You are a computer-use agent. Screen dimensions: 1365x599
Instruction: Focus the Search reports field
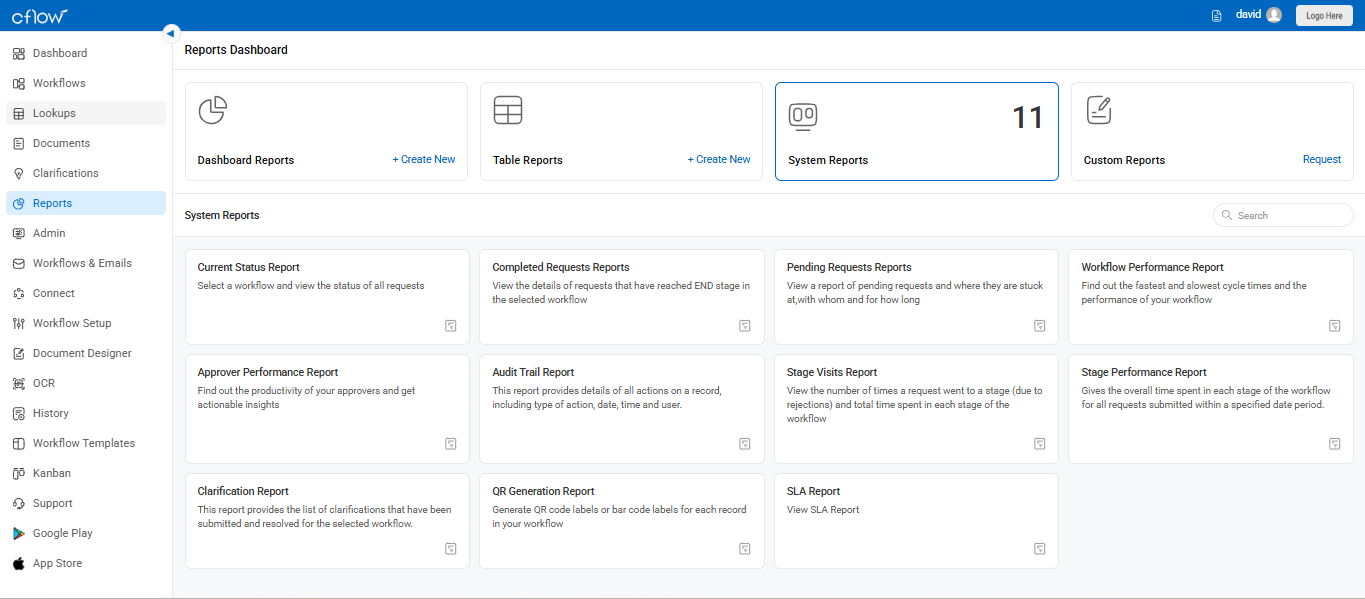tap(1283, 215)
